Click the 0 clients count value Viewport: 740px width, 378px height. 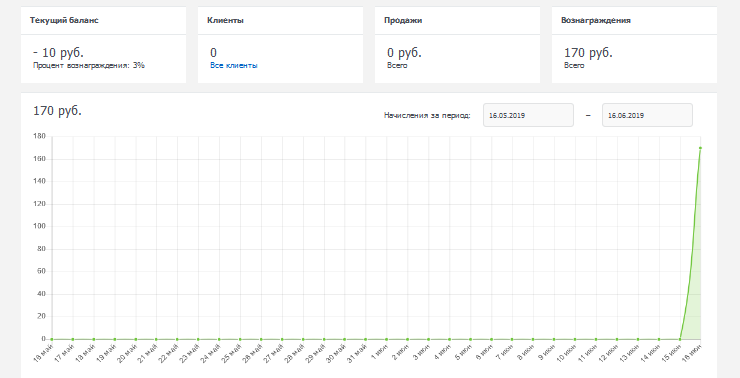(213, 52)
